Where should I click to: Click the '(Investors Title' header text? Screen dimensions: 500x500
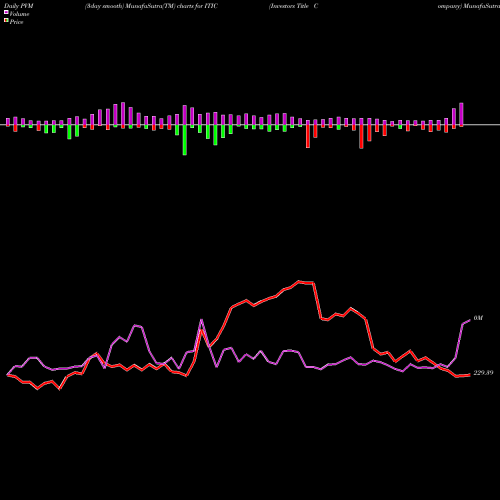(x=289, y=6)
